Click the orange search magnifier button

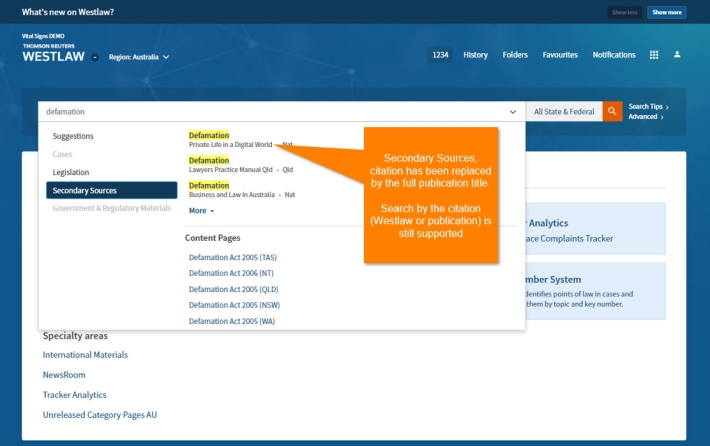[612, 111]
